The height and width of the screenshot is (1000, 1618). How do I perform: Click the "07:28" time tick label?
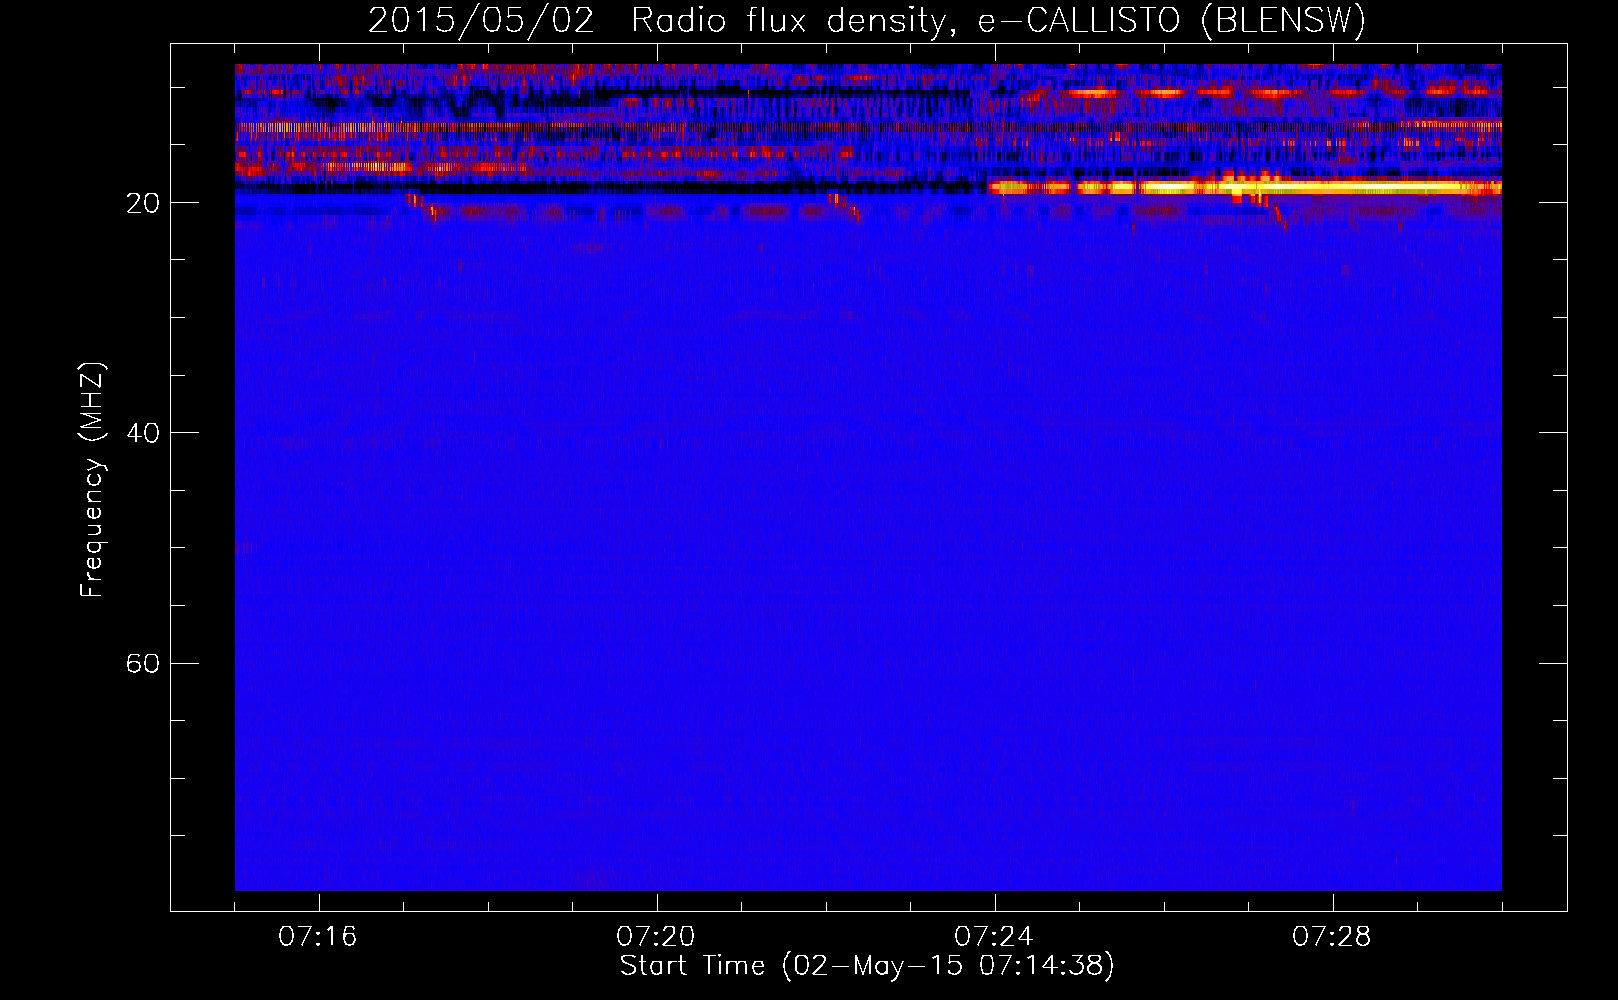tap(1332, 937)
